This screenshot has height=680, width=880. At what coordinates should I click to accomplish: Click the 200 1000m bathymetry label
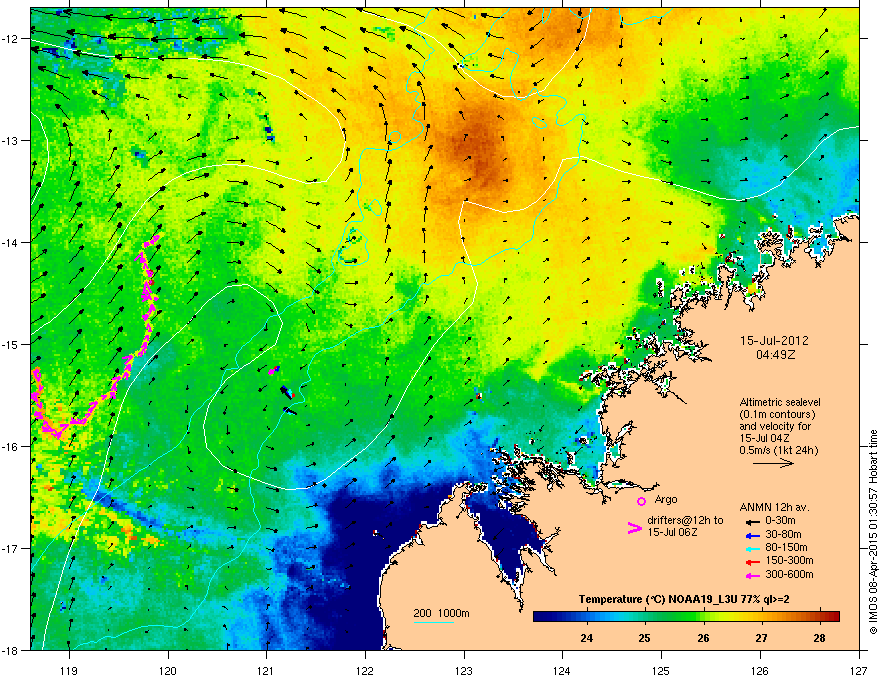click(441, 613)
